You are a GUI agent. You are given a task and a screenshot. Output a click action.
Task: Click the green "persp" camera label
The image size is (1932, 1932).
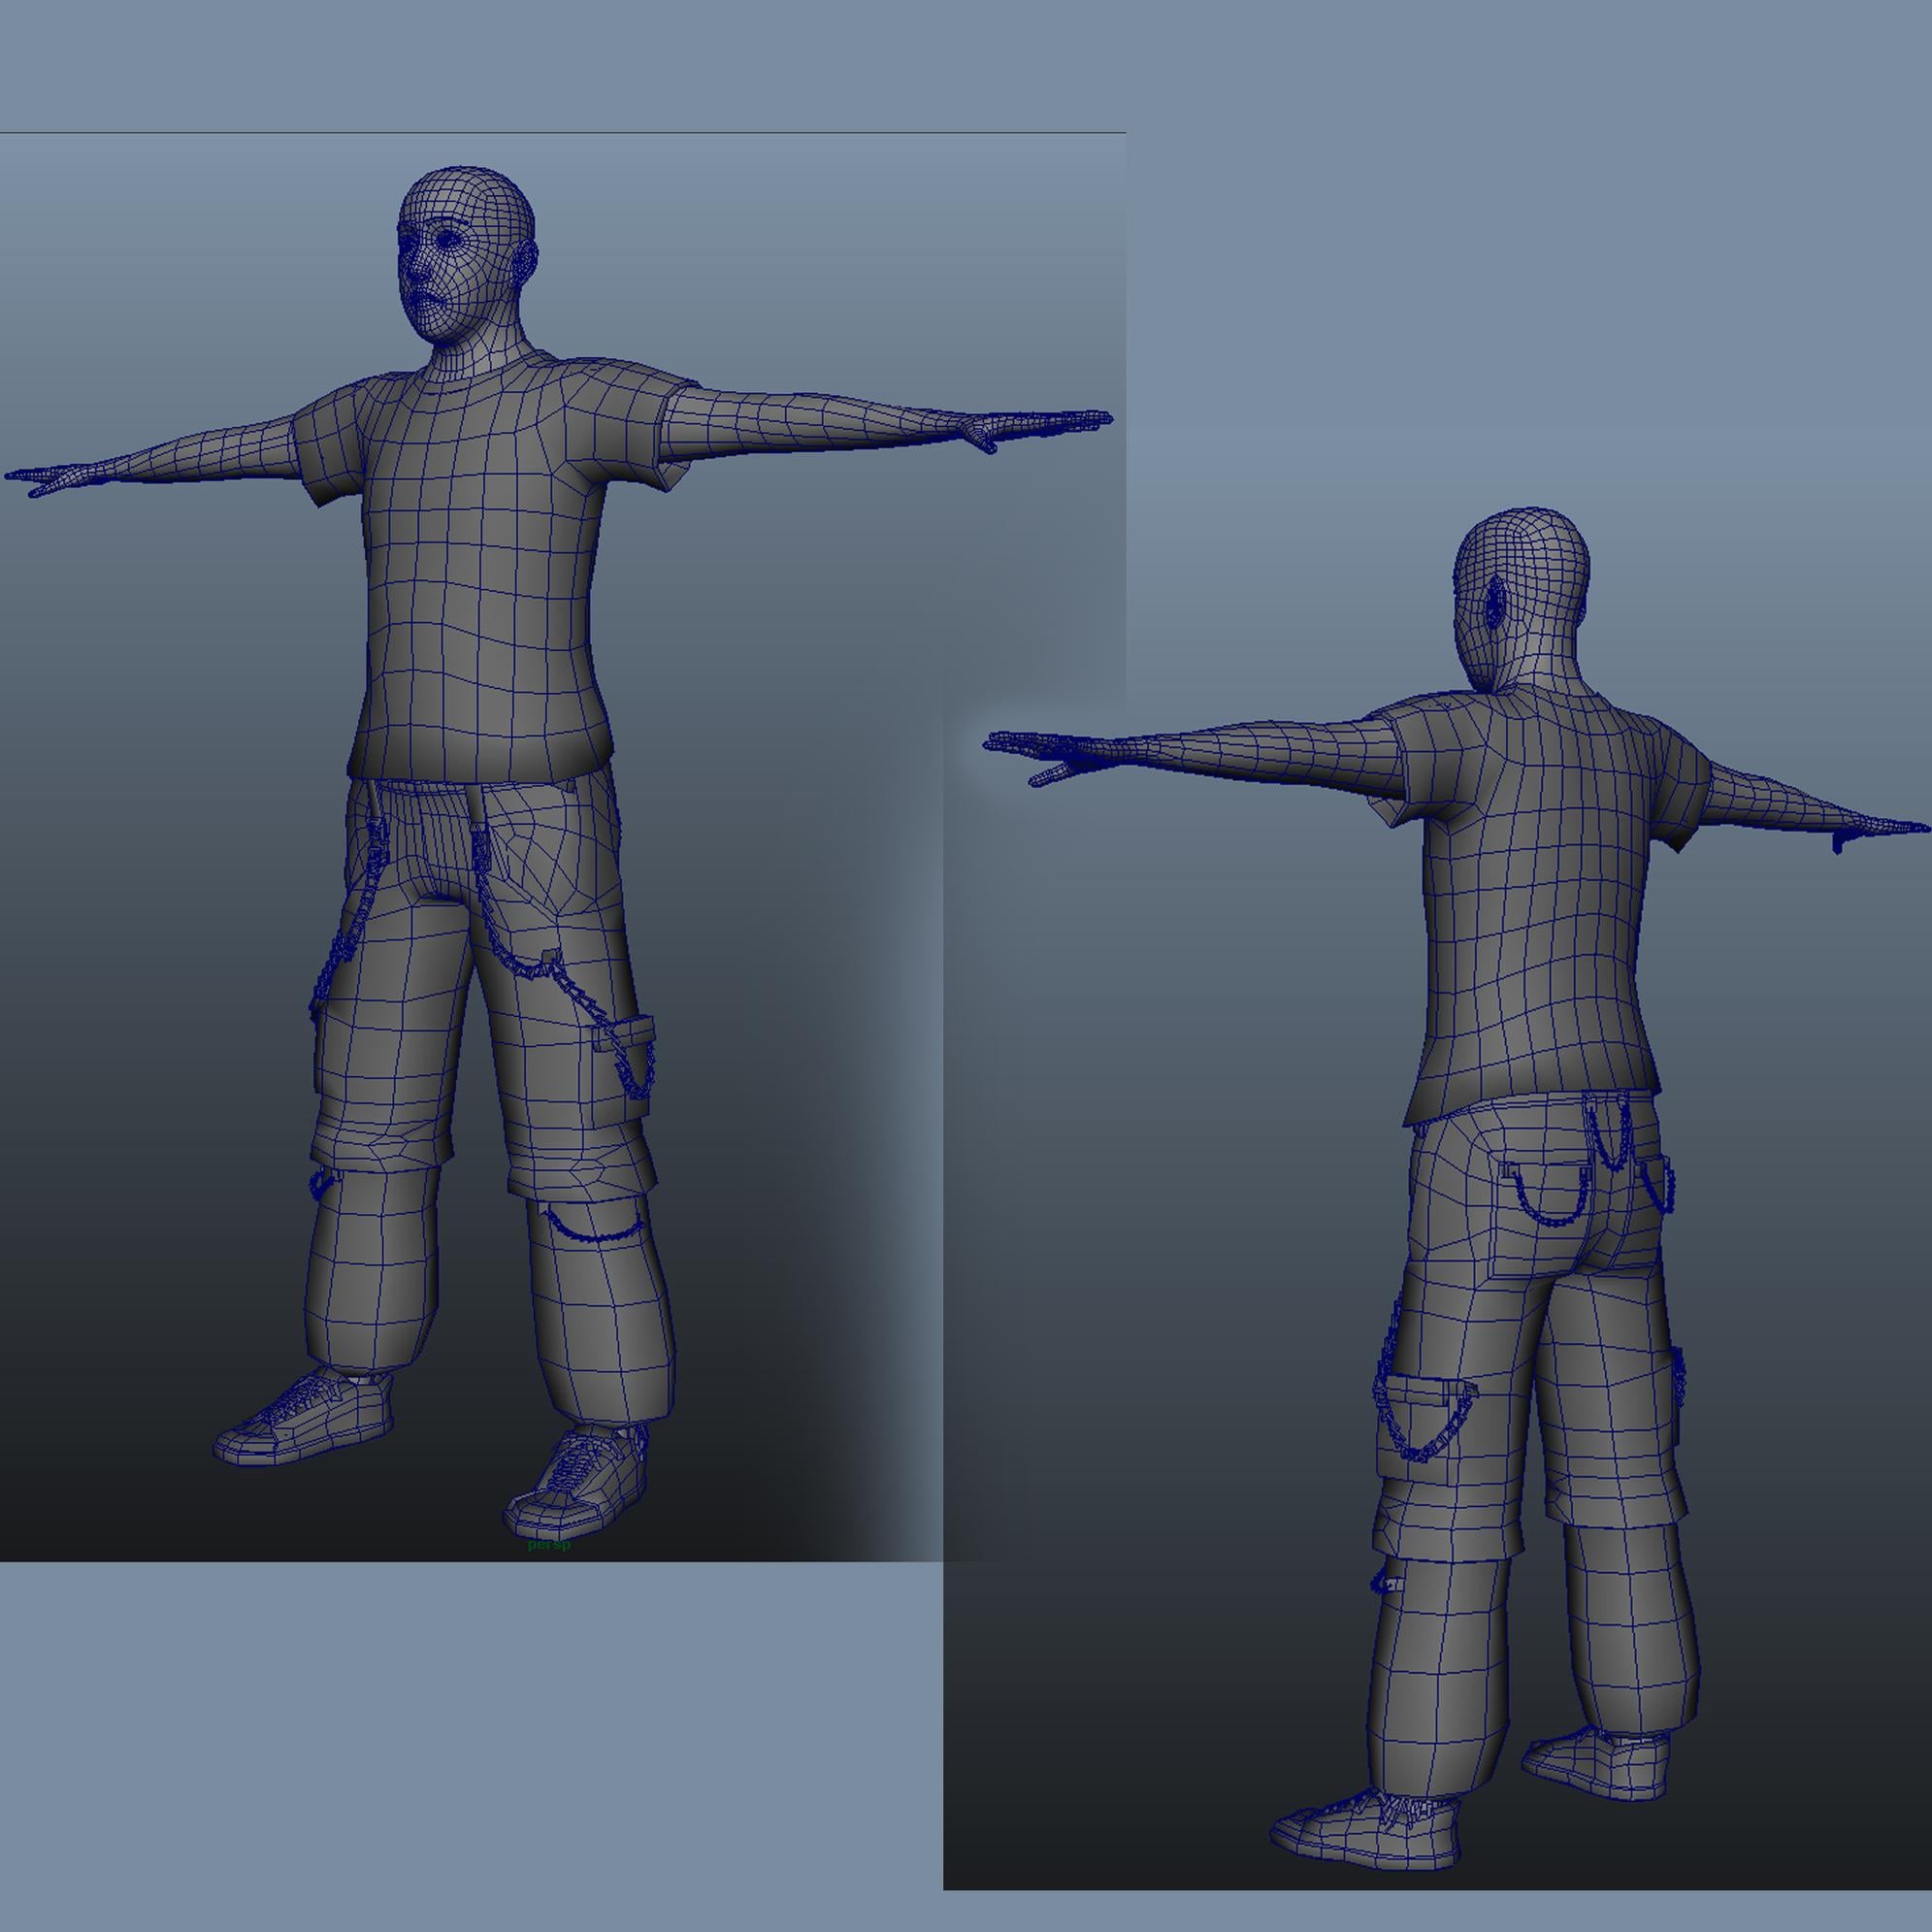(x=549, y=1545)
